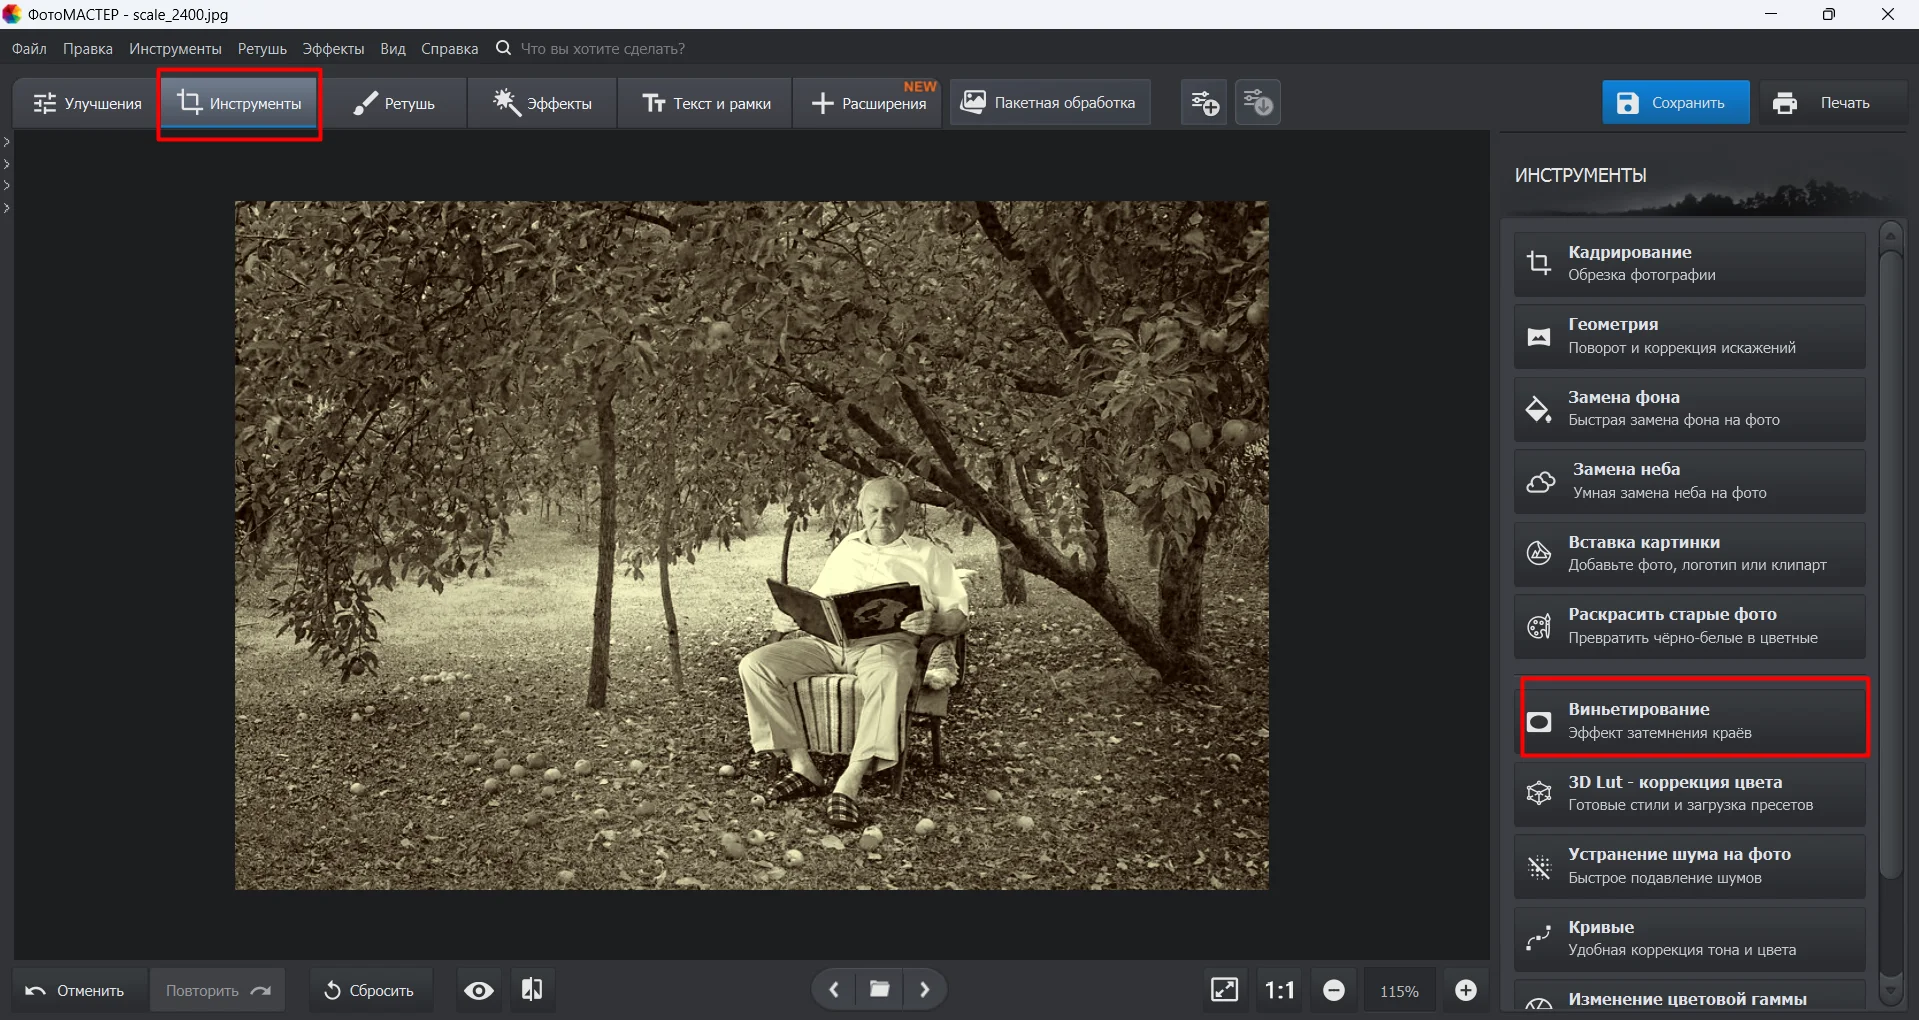Screen dimensions: 1919x1020
Task: Reset changes with Сбросить button
Action: [370, 990]
